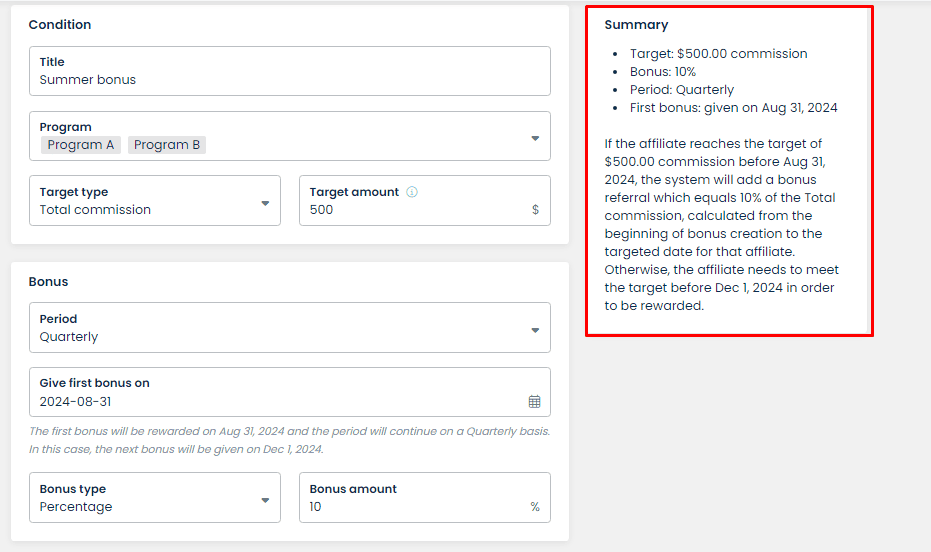Open the Bonus type dropdown arrow
The image size is (931, 552).
coord(265,500)
